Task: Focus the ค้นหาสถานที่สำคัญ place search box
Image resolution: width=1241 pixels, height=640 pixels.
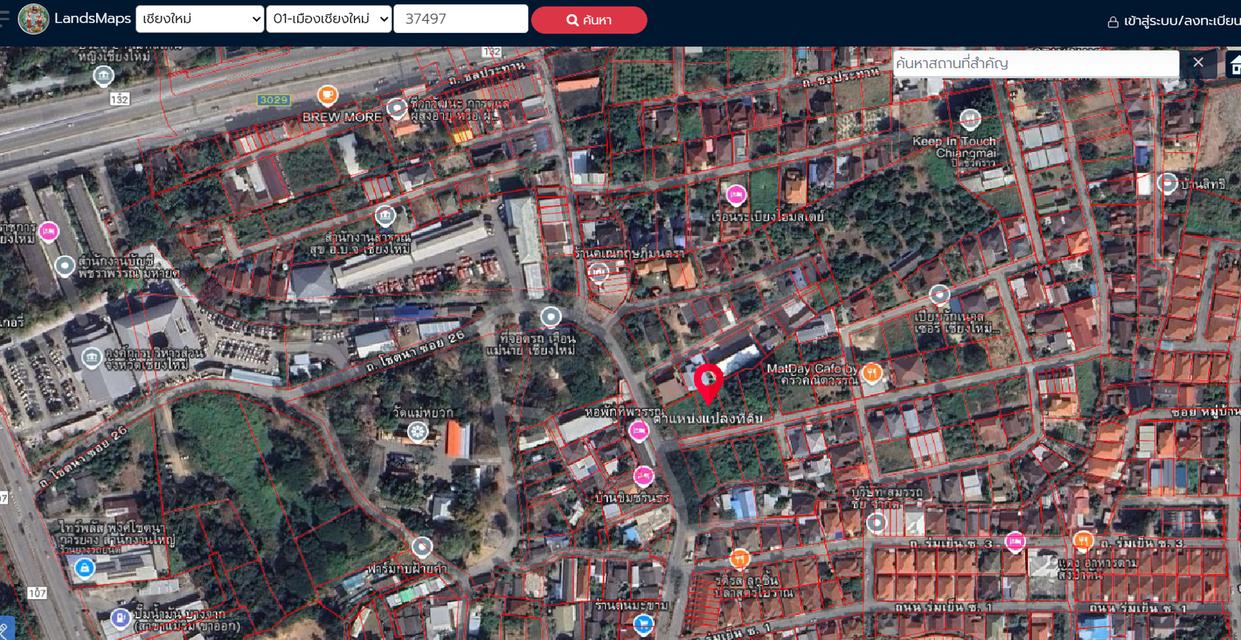Action: (x=1035, y=63)
